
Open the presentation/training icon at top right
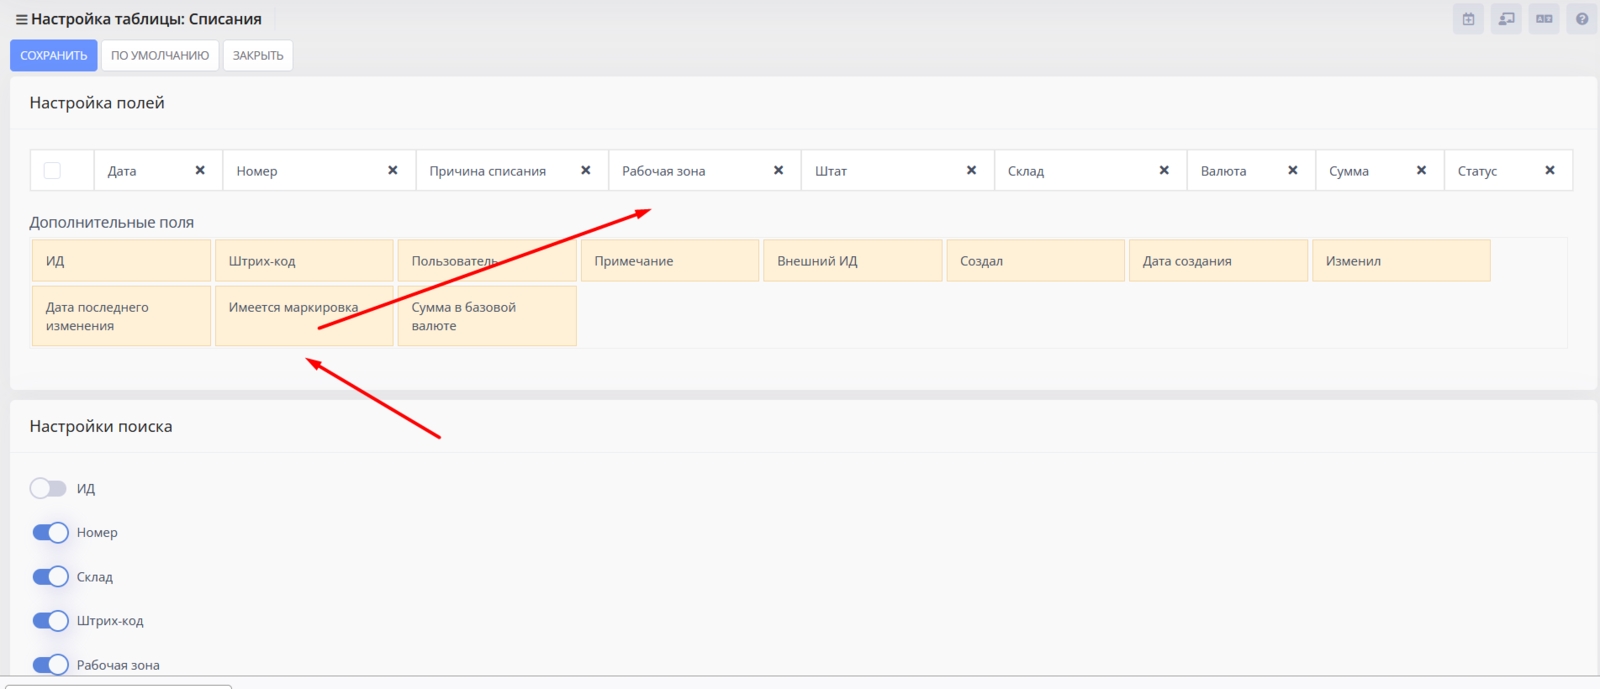point(1506,19)
